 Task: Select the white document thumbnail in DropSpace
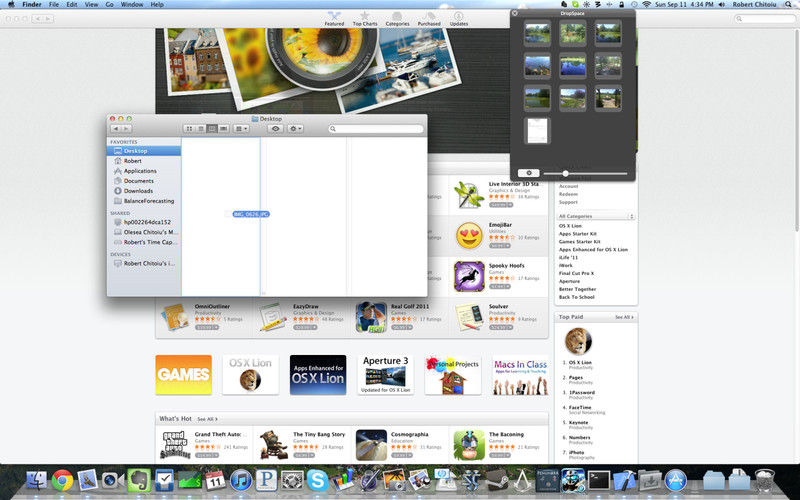pyautogui.click(x=537, y=131)
